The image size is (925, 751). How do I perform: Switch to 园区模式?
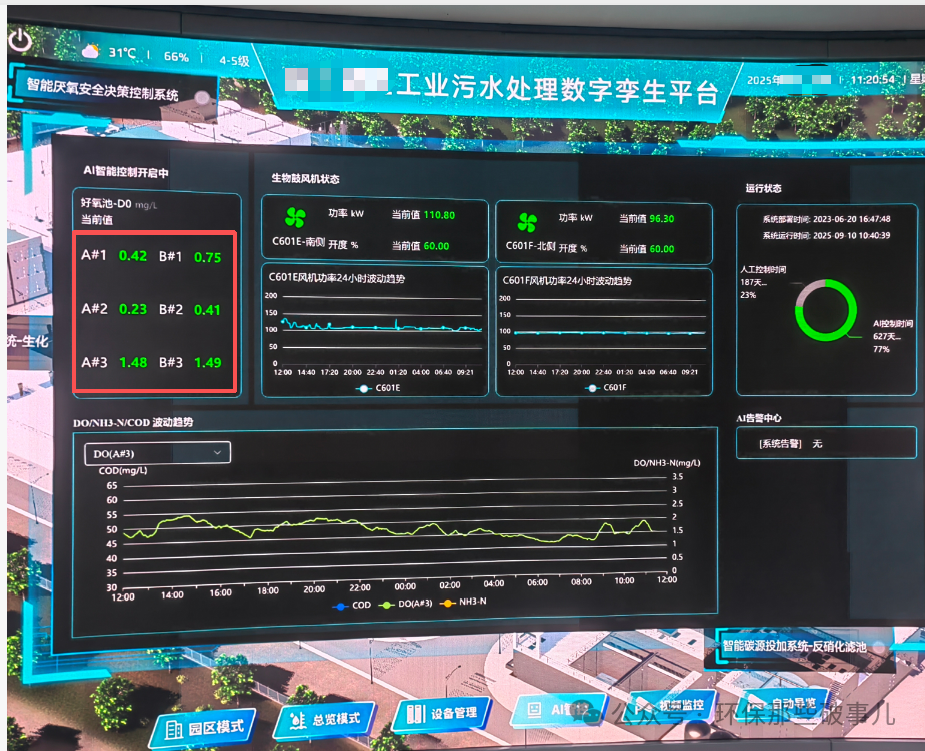click(x=204, y=729)
